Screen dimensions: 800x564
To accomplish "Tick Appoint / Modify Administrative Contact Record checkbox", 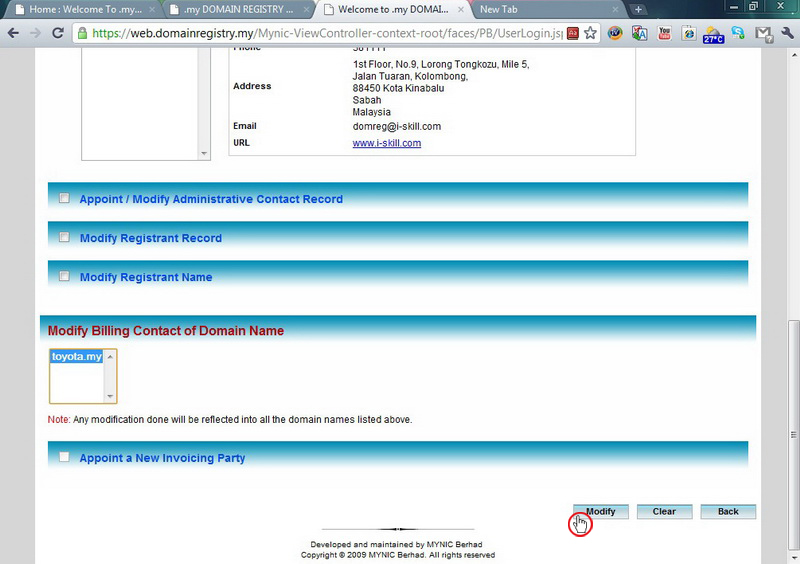I will click(64, 198).
